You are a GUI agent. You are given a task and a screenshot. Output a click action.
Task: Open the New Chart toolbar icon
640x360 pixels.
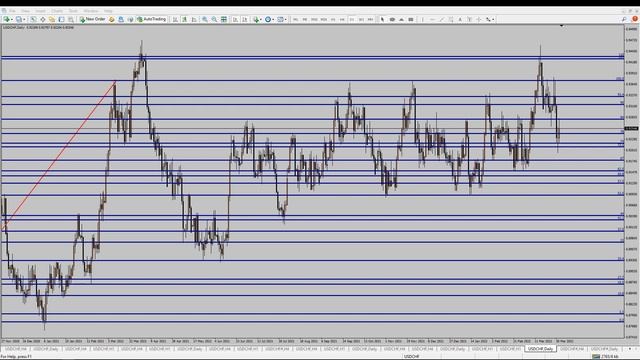[x=7, y=19]
